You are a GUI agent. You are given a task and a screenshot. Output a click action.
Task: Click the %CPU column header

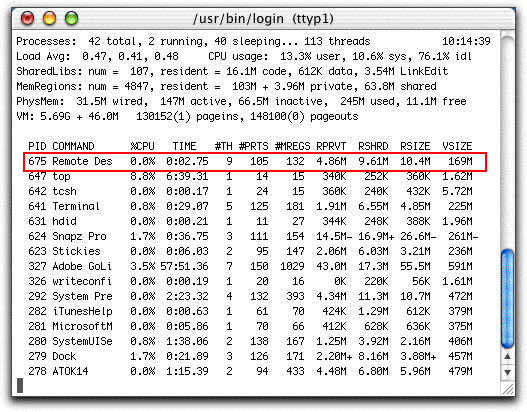coord(143,146)
